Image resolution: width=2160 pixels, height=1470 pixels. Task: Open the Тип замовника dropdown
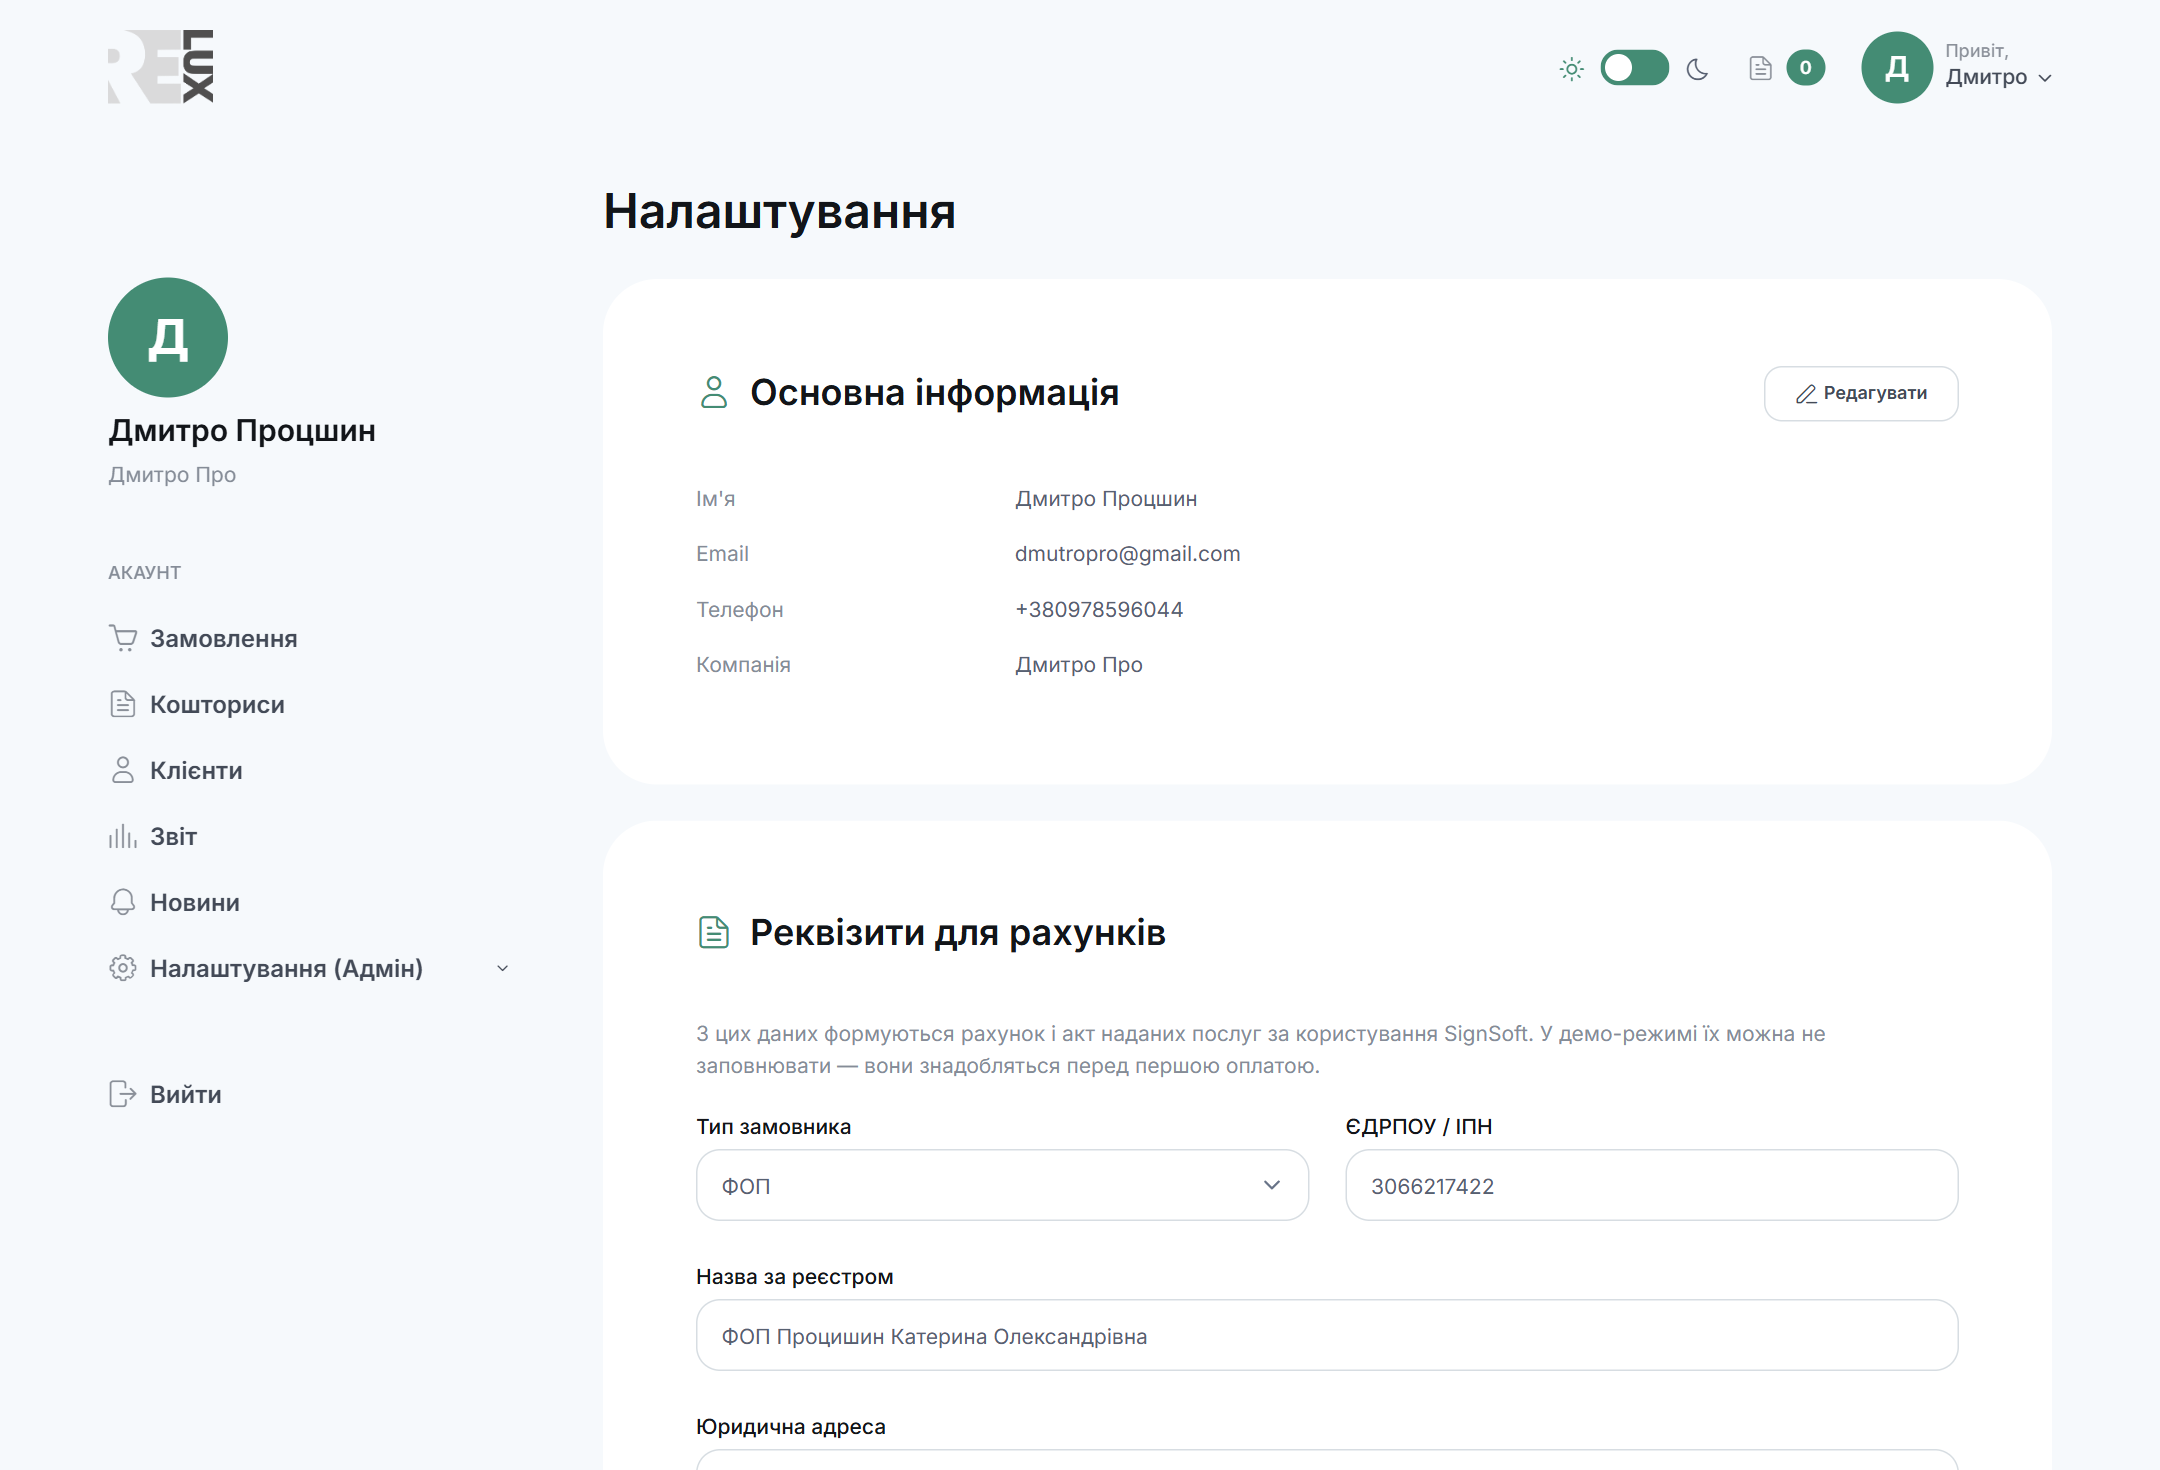1002,1185
